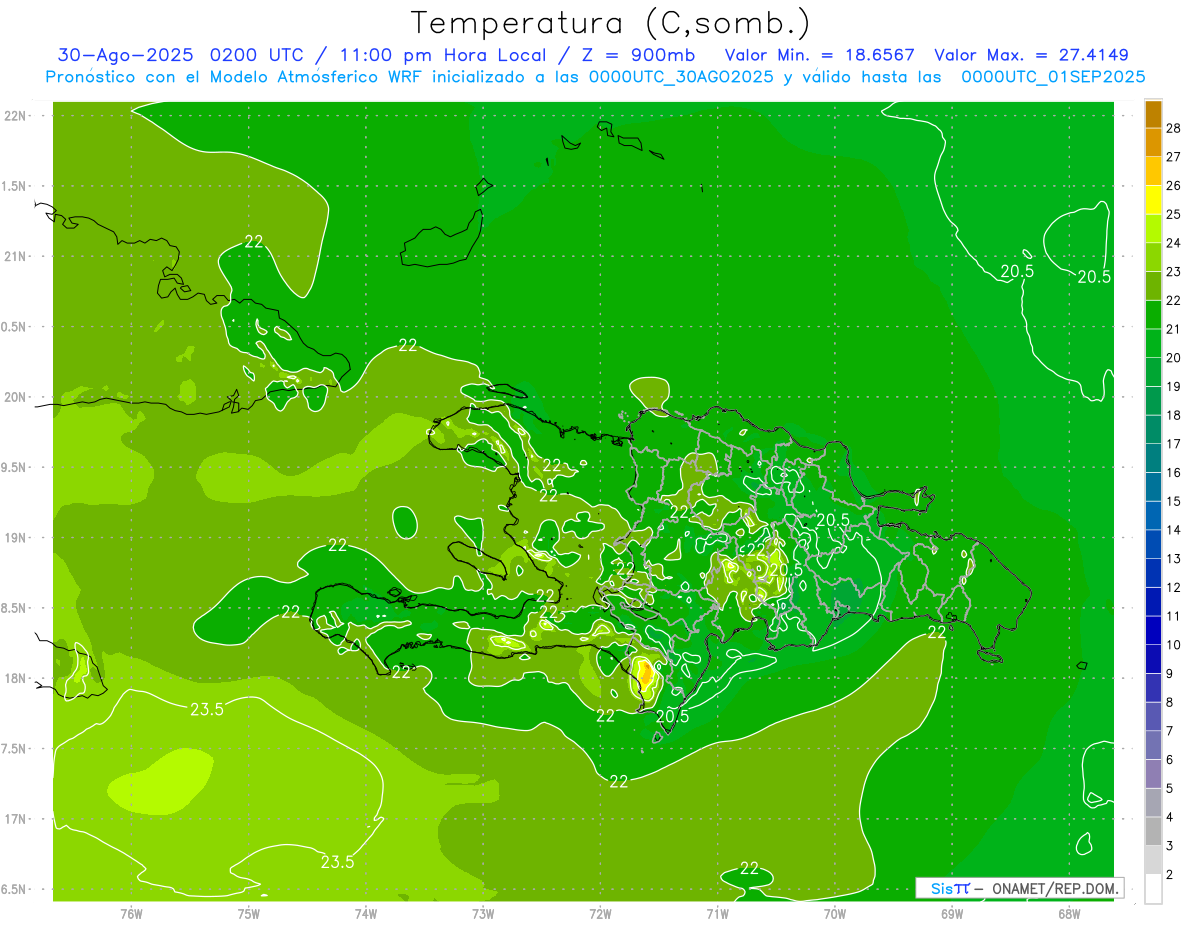The height and width of the screenshot is (927, 1200).
Task: Click the green swatch between 21 and 22
Action: click(1153, 315)
